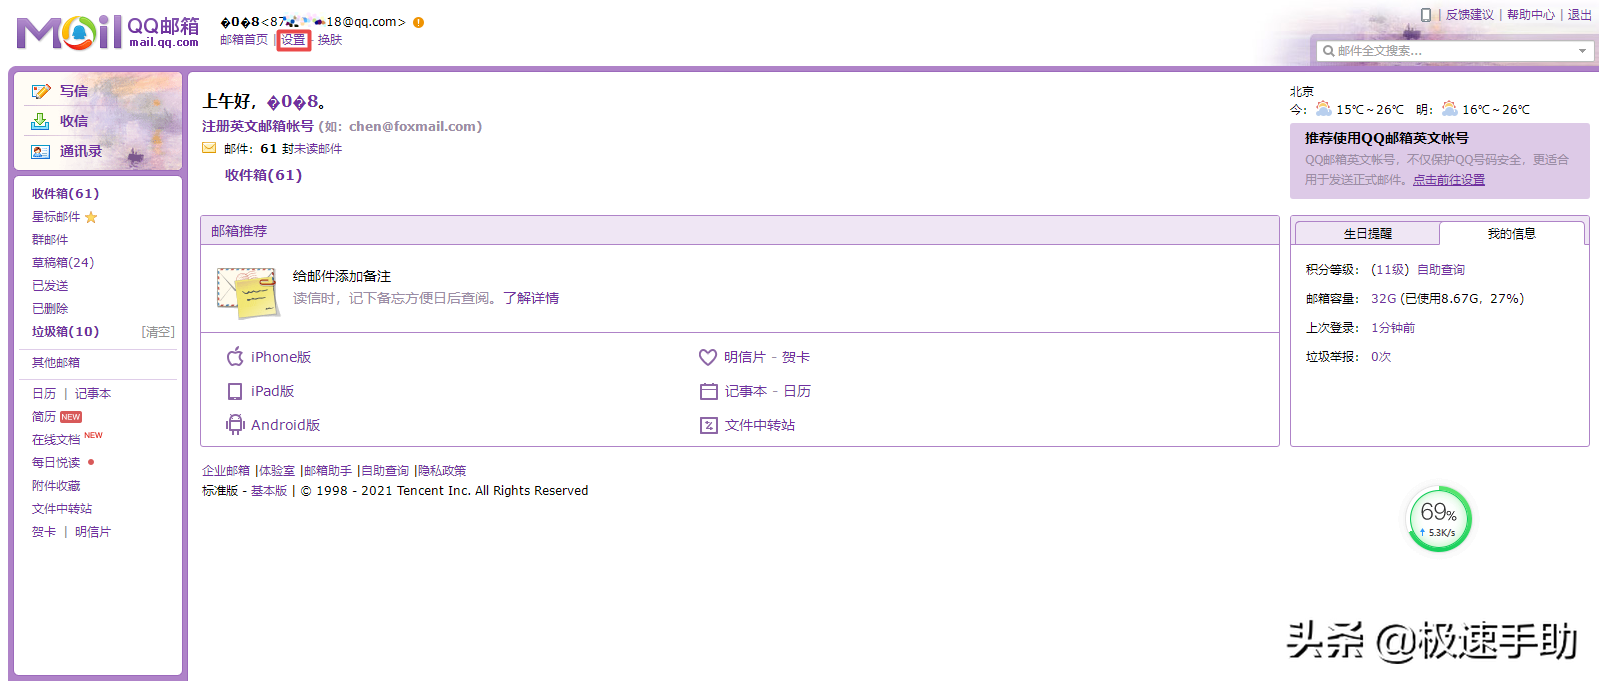Viewport: 1599px width, 681px height.
Task: Click 注册英文邮箱帐号 link
Action: (258, 126)
